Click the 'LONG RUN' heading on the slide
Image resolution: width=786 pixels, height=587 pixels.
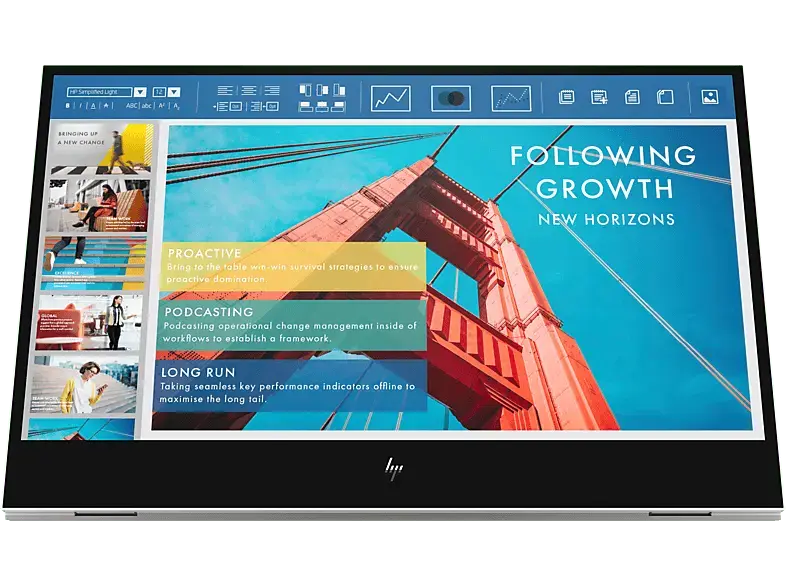coord(198,372)
